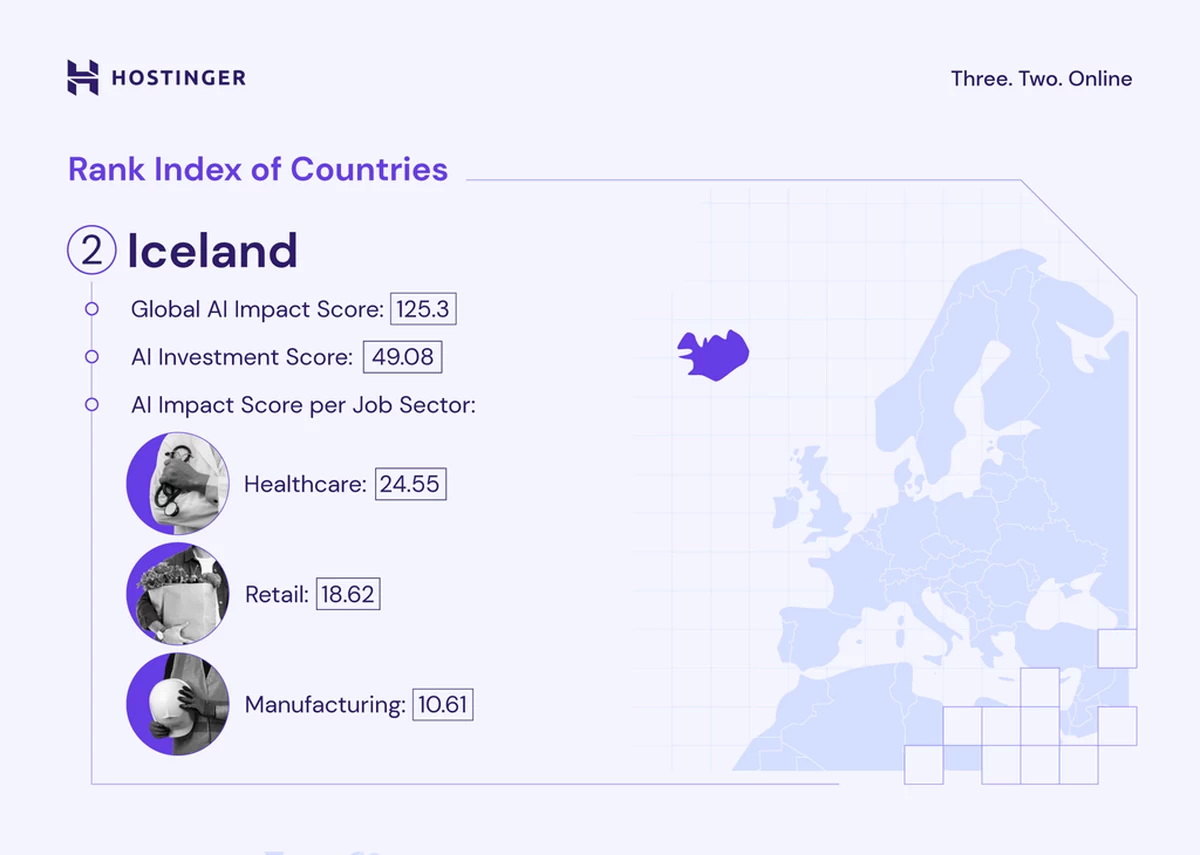The image size is (1200, 855).
Task: Click the Three. Two. Online tagline
Action: coord(1041,79)
